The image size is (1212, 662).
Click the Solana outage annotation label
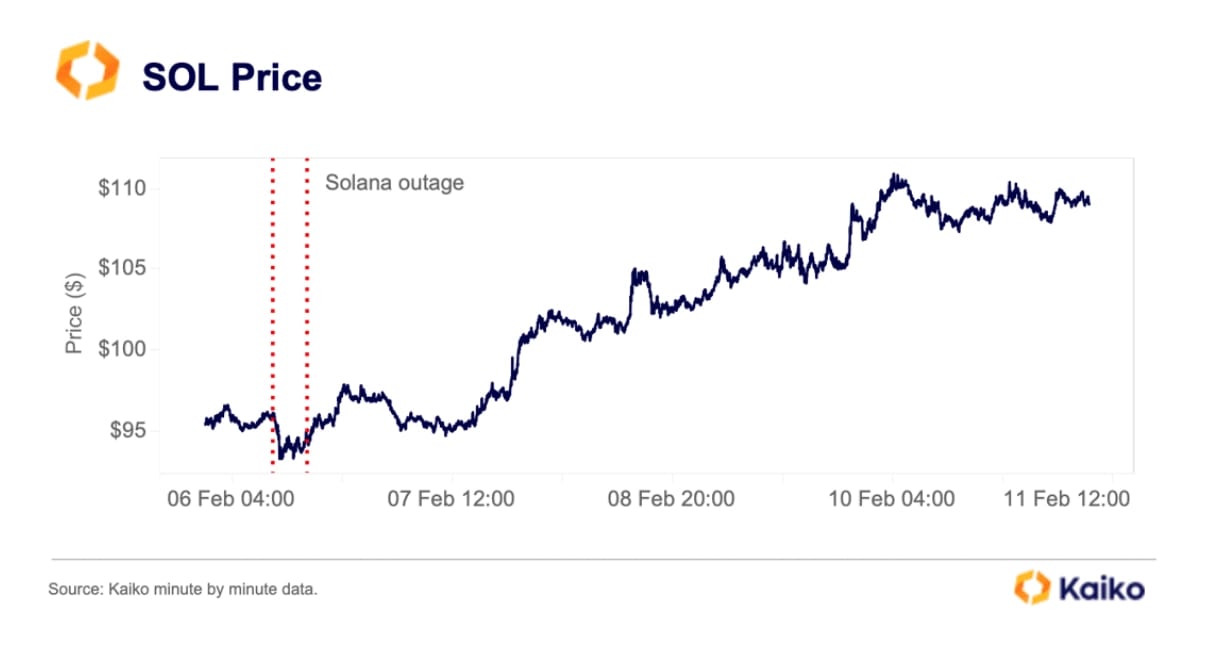click(394, 183)
